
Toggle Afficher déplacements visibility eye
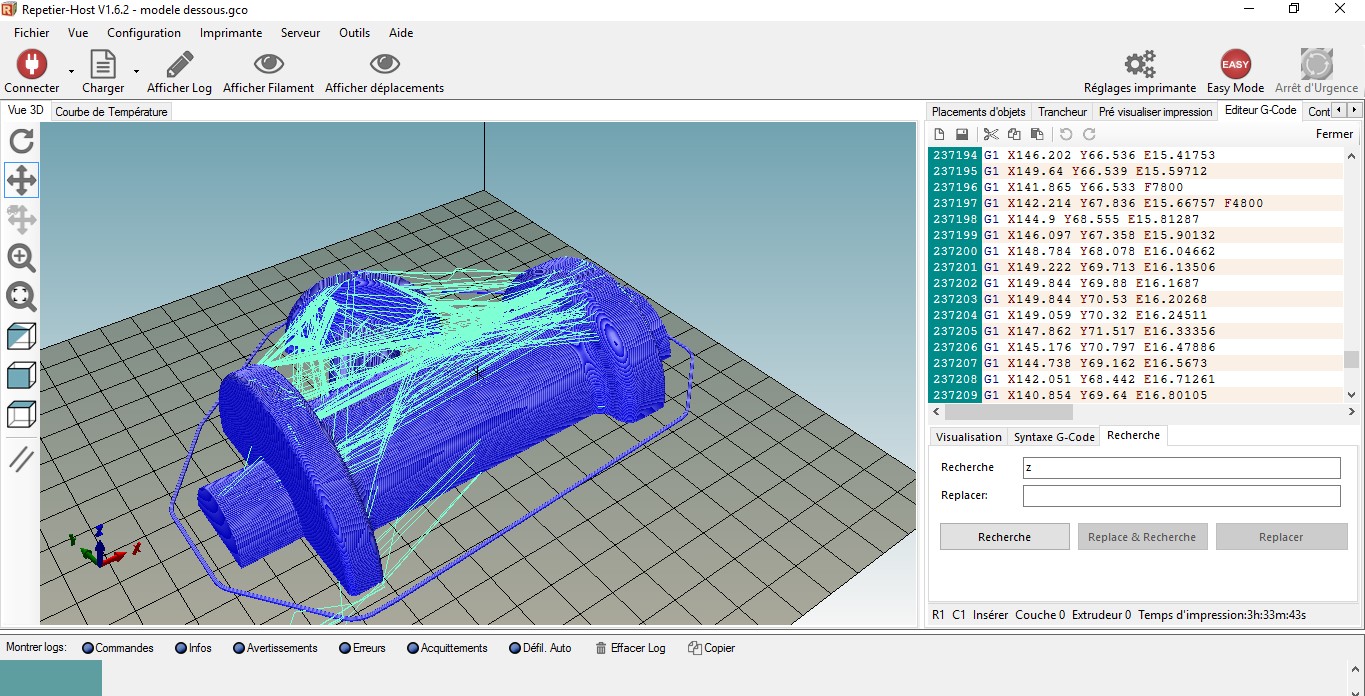tap(384, 65)
